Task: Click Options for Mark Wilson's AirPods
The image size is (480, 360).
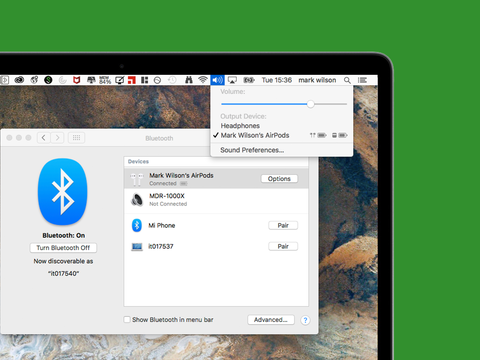Action: (x=279, y=179)
